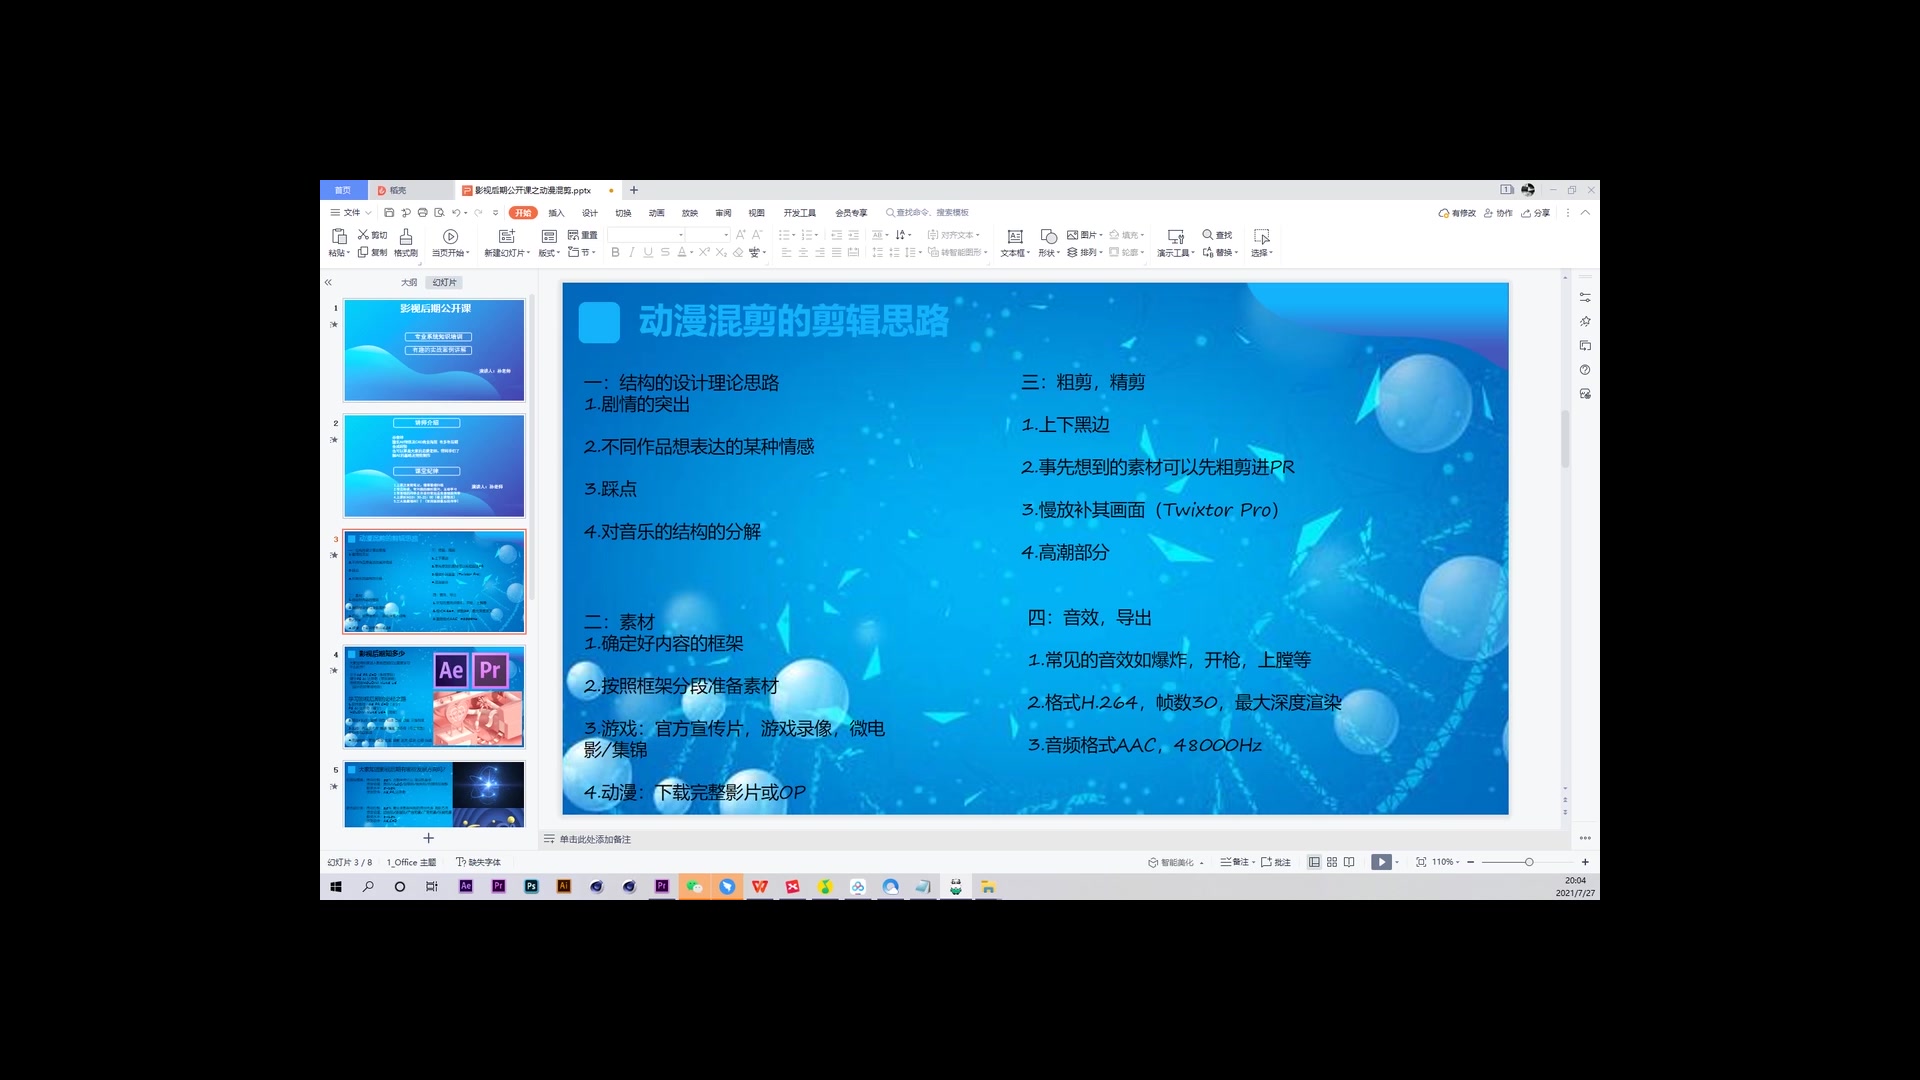
Task: Click the Undo arrow icon
Action: coord(456,213)
